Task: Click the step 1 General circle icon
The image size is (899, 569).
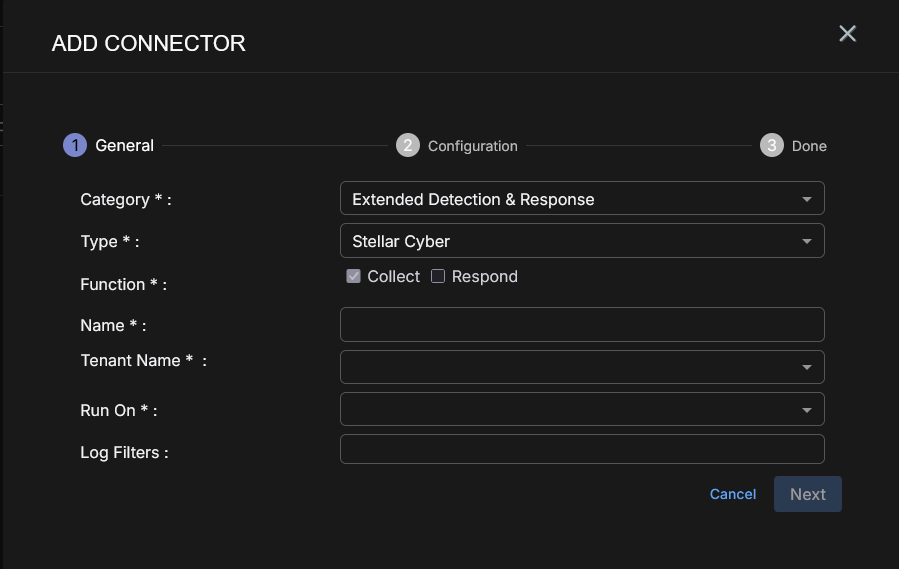Action: click(75, 145)
